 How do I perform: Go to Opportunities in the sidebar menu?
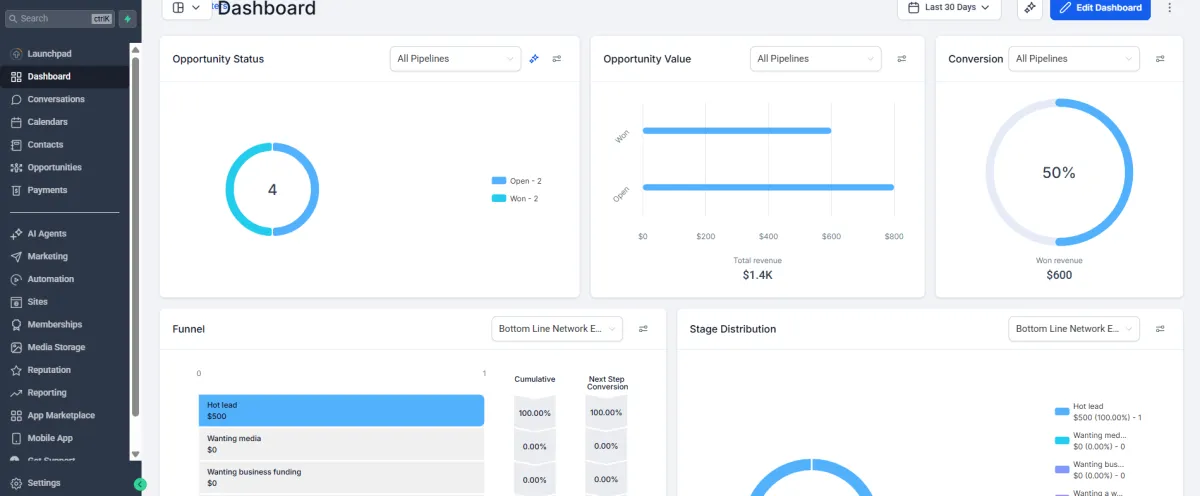[55, 167]
